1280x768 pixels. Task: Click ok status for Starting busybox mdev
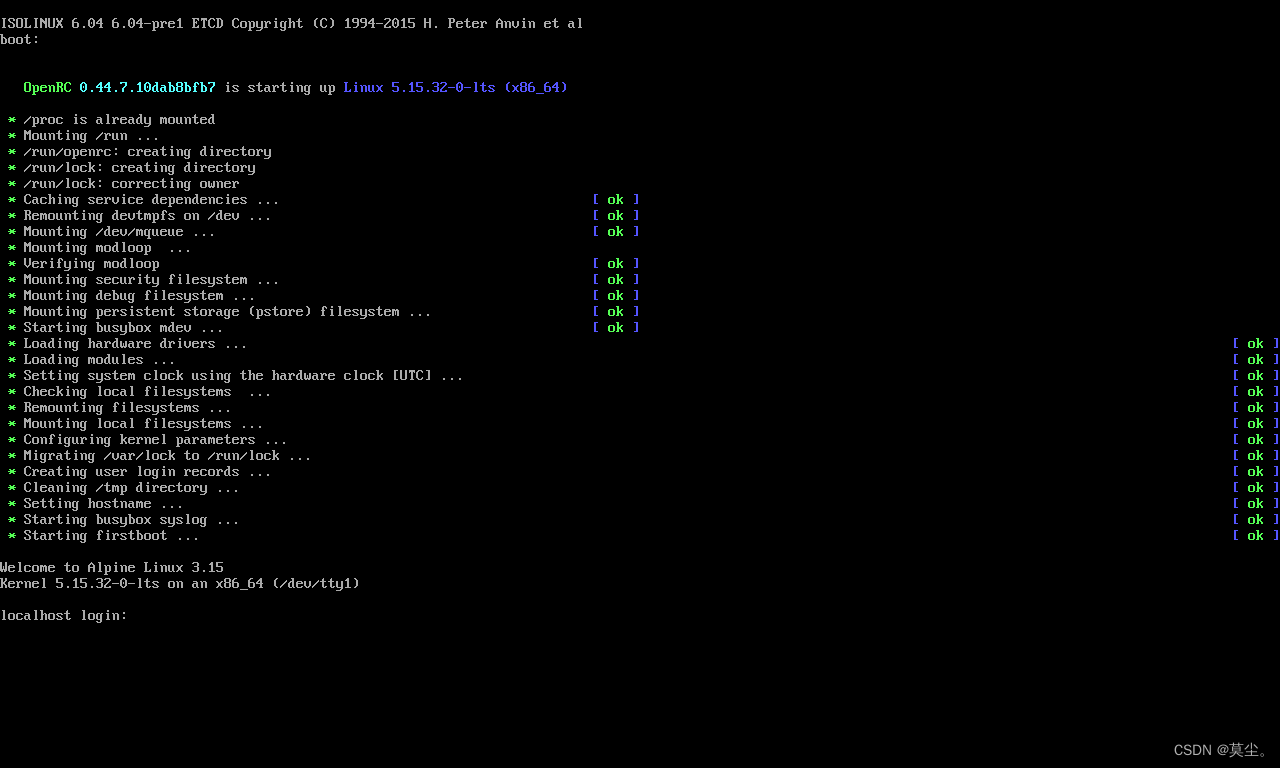tap(616, 327)
